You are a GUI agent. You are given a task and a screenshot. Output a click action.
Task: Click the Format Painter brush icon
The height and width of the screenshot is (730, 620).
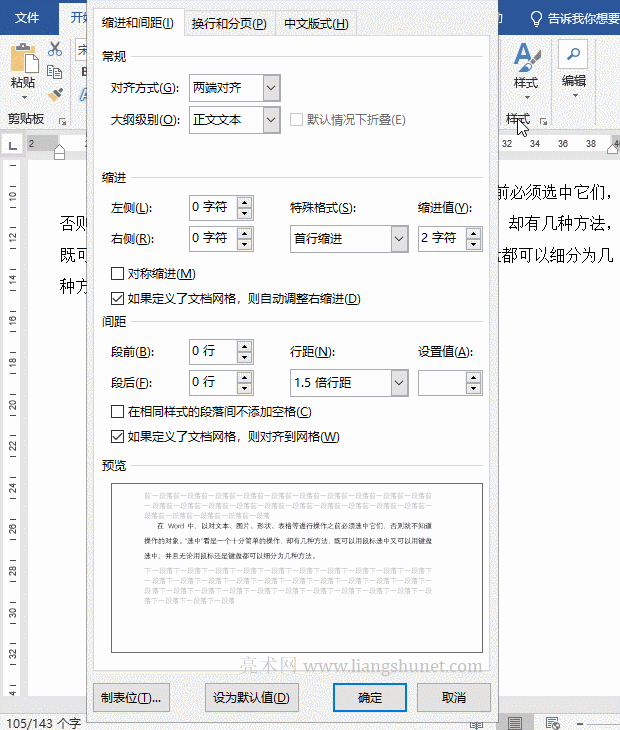point(55,94)
